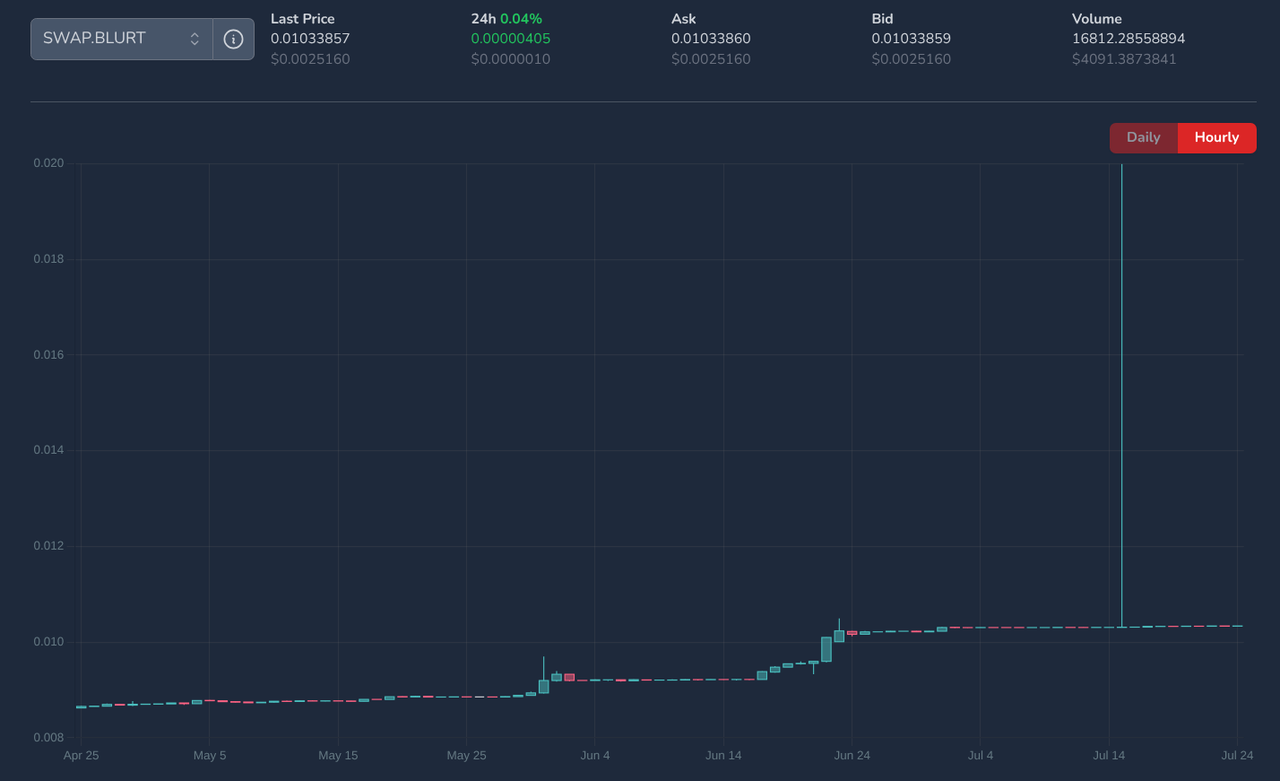Screen dimensions: 1280x781
Task: Click the Ask heading
Action: pyautogui.click(x=684, y=19)
